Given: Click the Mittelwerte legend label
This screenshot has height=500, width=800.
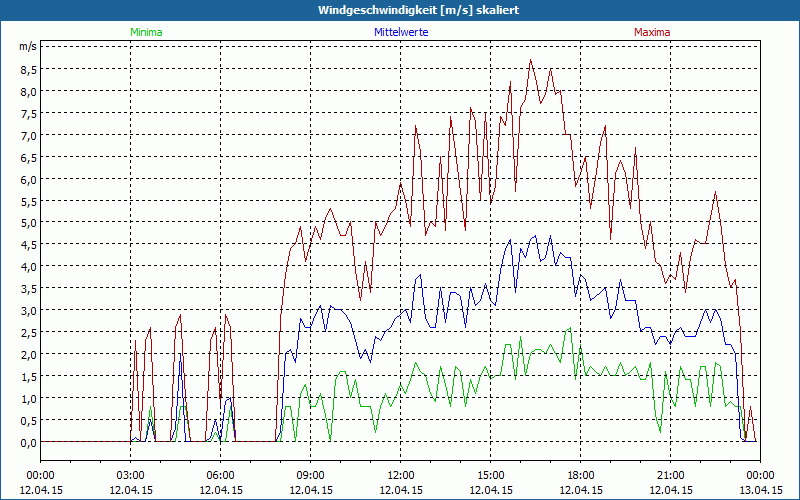Looking at the screenshot, I should [401, 32].
